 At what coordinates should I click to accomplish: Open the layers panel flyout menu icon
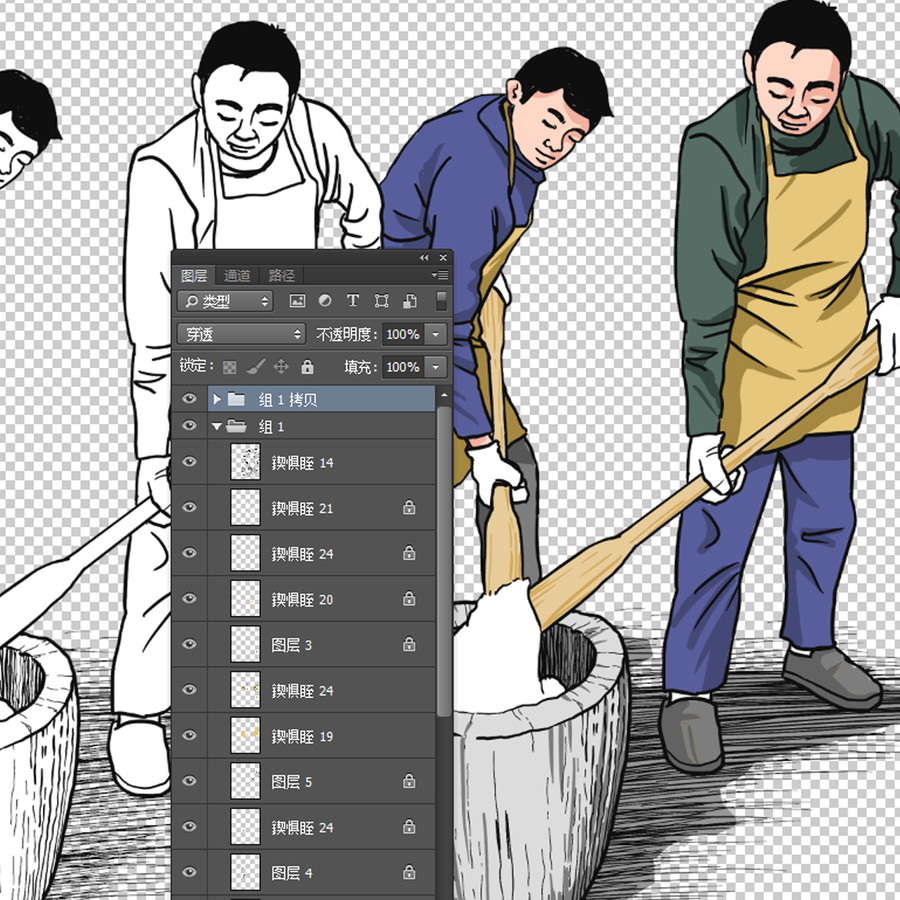(x=440, y=276)
